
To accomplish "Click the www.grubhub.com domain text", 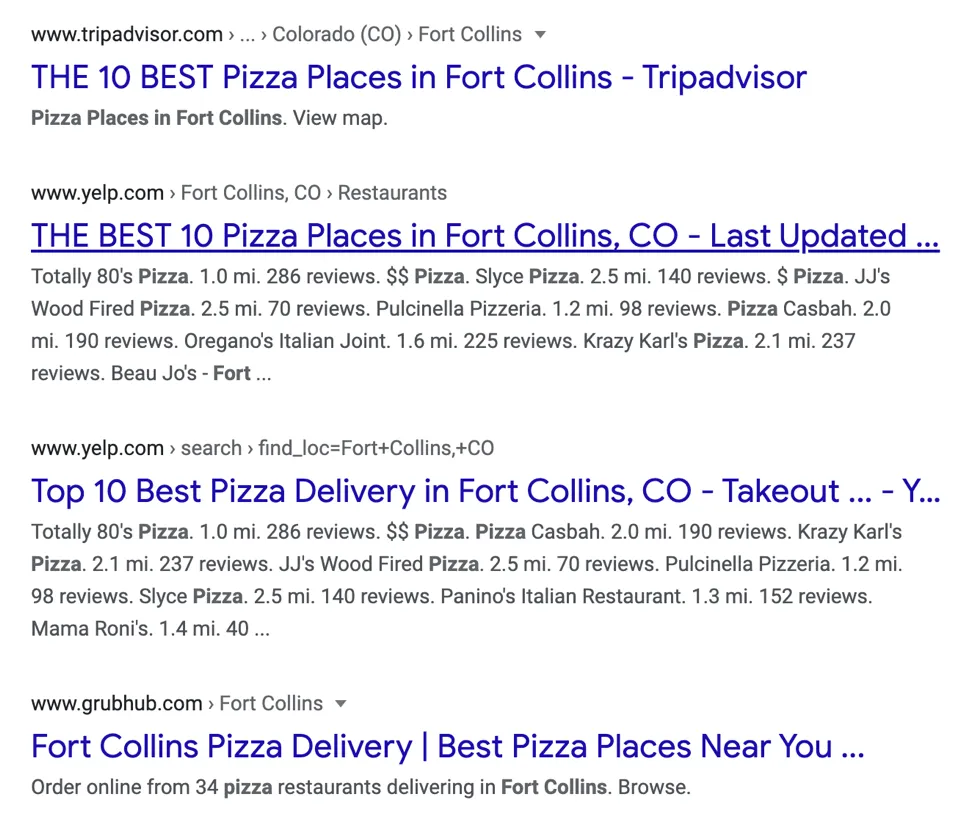I will point(116,704).
